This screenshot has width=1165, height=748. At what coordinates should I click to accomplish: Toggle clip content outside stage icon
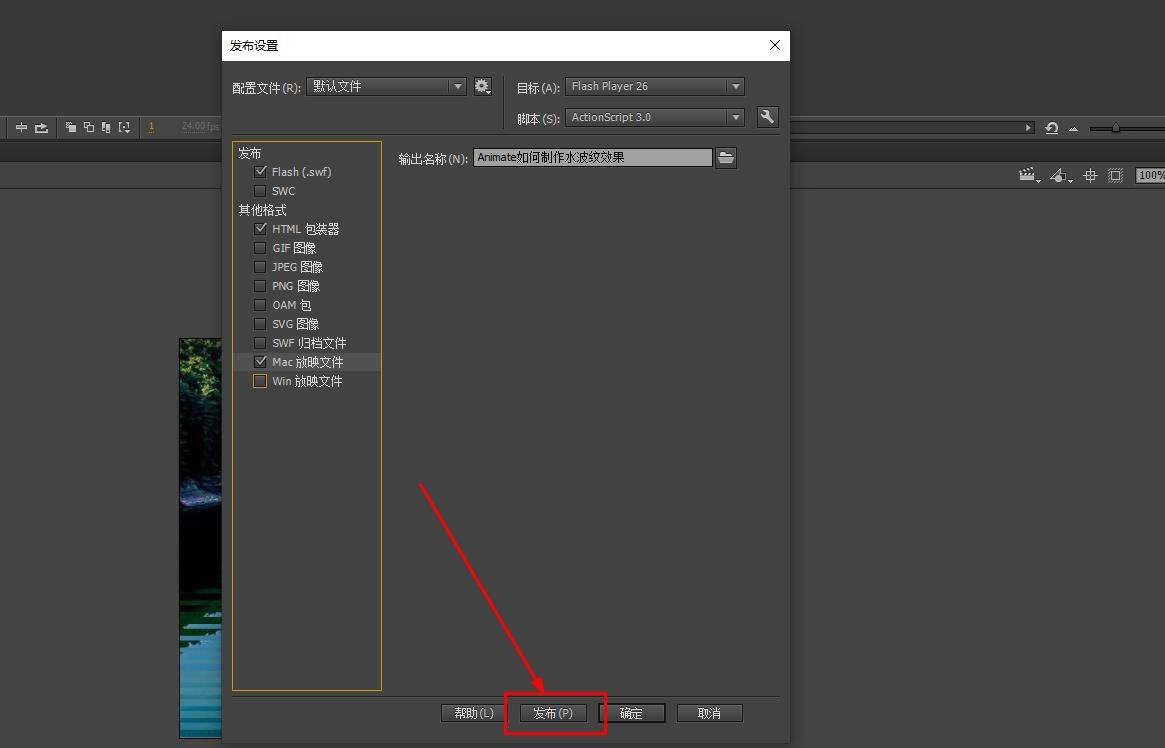[1115, 175]
